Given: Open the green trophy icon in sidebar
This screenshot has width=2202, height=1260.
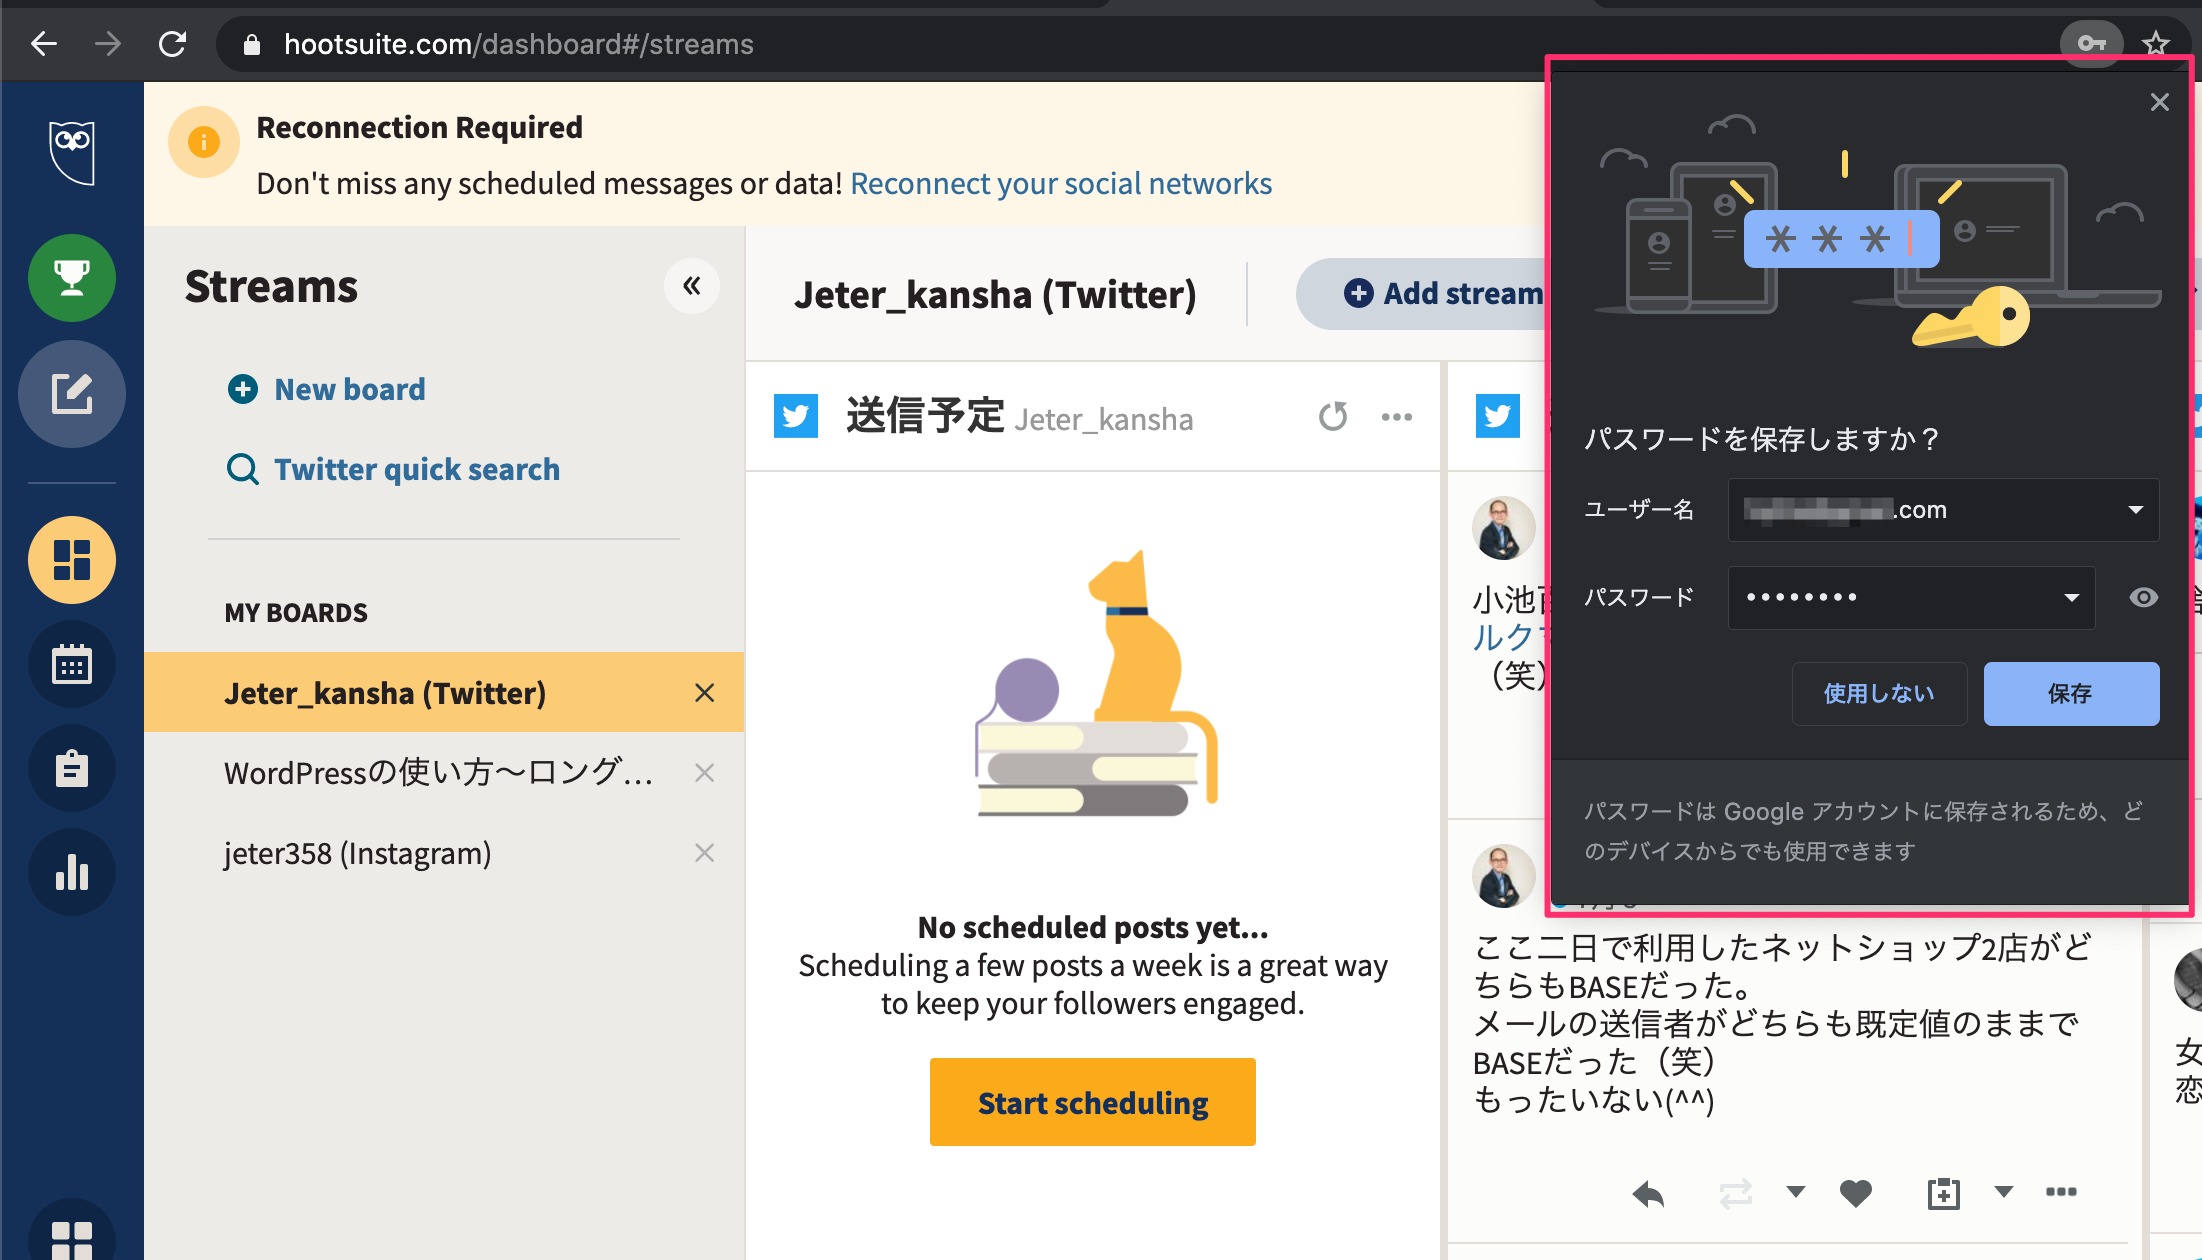Looking at the screenshot, I should click(x=72, y=278).
